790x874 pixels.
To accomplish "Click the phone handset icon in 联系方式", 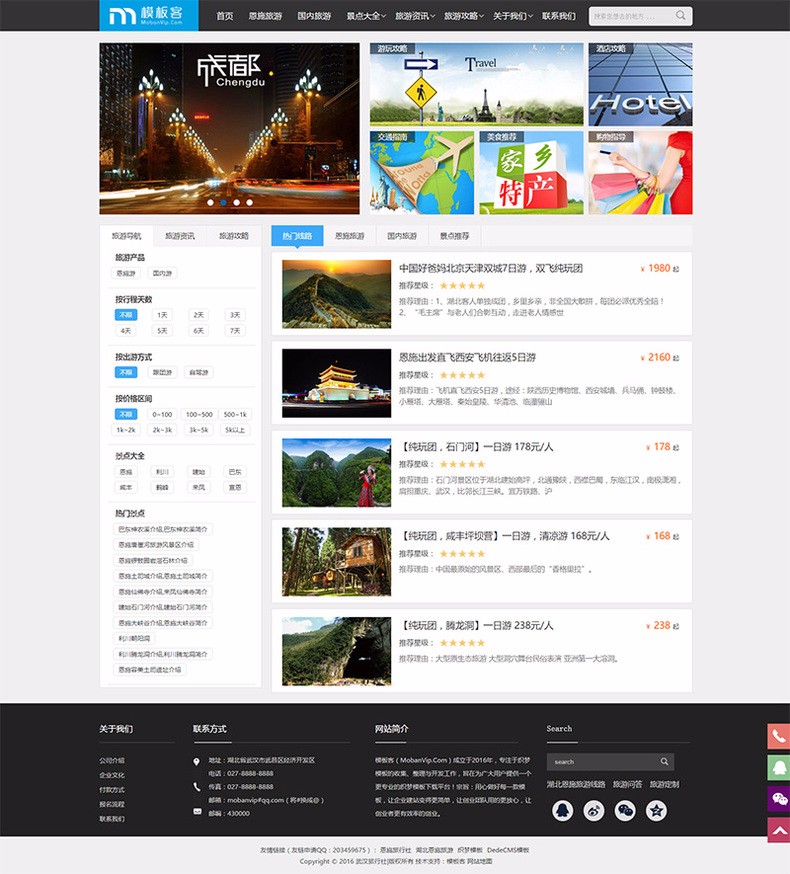I will (x=196, y=786).
